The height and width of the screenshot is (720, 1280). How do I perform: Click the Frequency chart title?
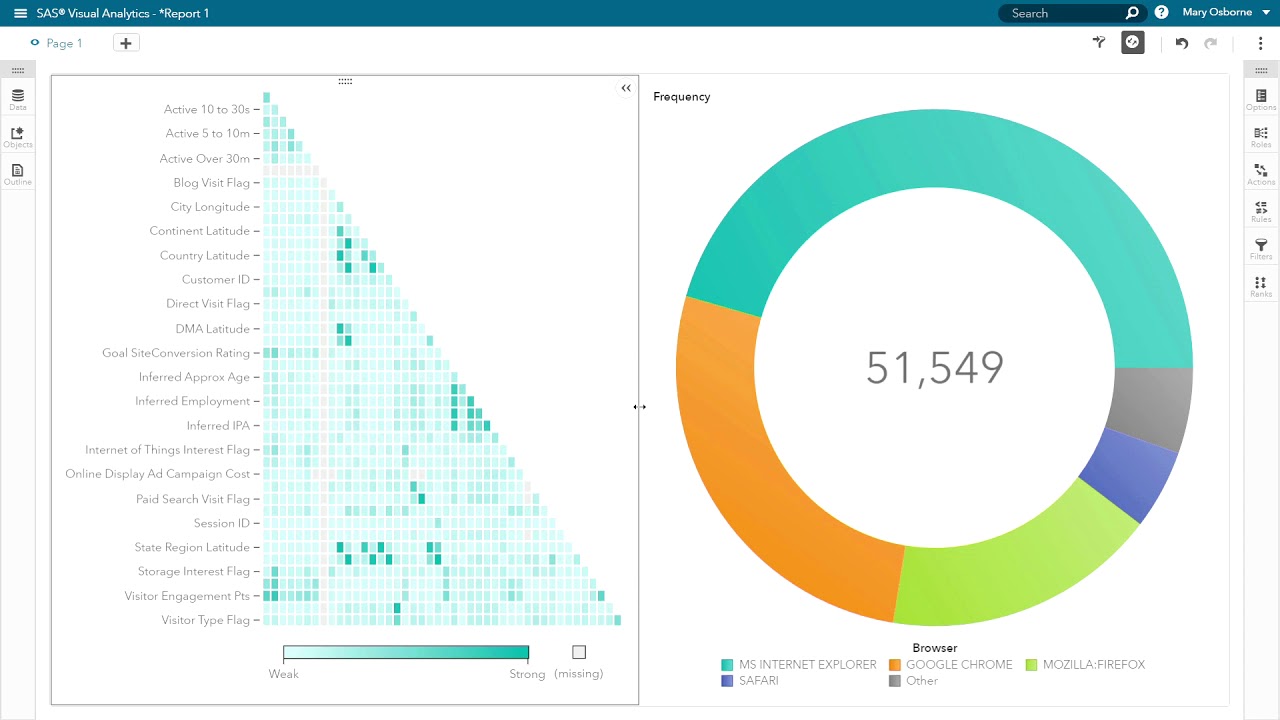pos(682,97)
